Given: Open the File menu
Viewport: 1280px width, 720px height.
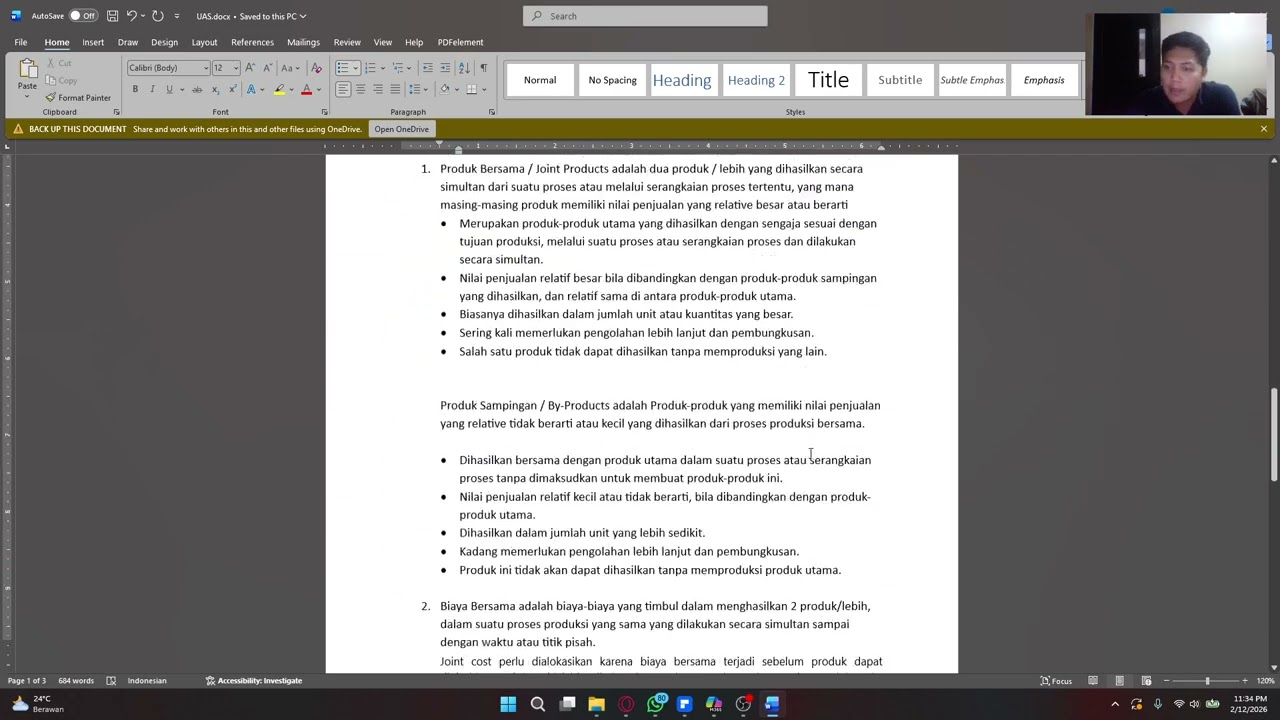Looking at the screenshot, I should click(x=20, y=42).
